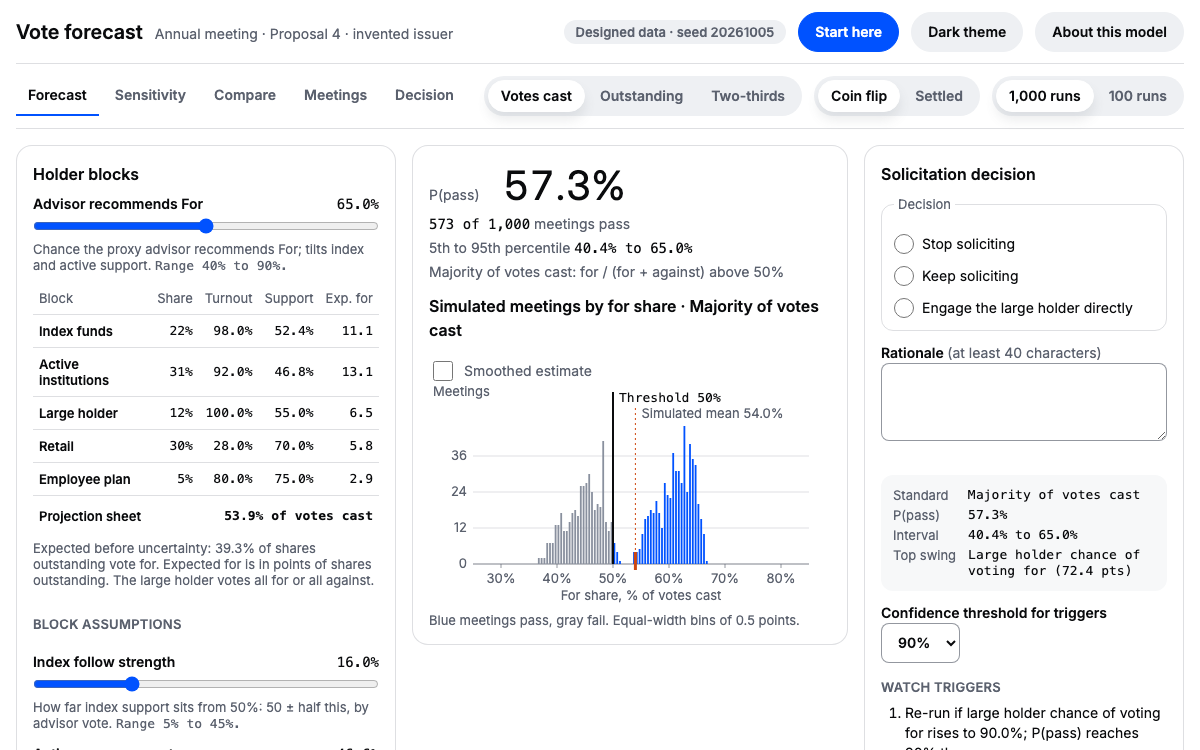Image resolution: width=1200 pixels, height=750 pixels.
Task: Click the Designed data seed badge
Action: point(675,32)
